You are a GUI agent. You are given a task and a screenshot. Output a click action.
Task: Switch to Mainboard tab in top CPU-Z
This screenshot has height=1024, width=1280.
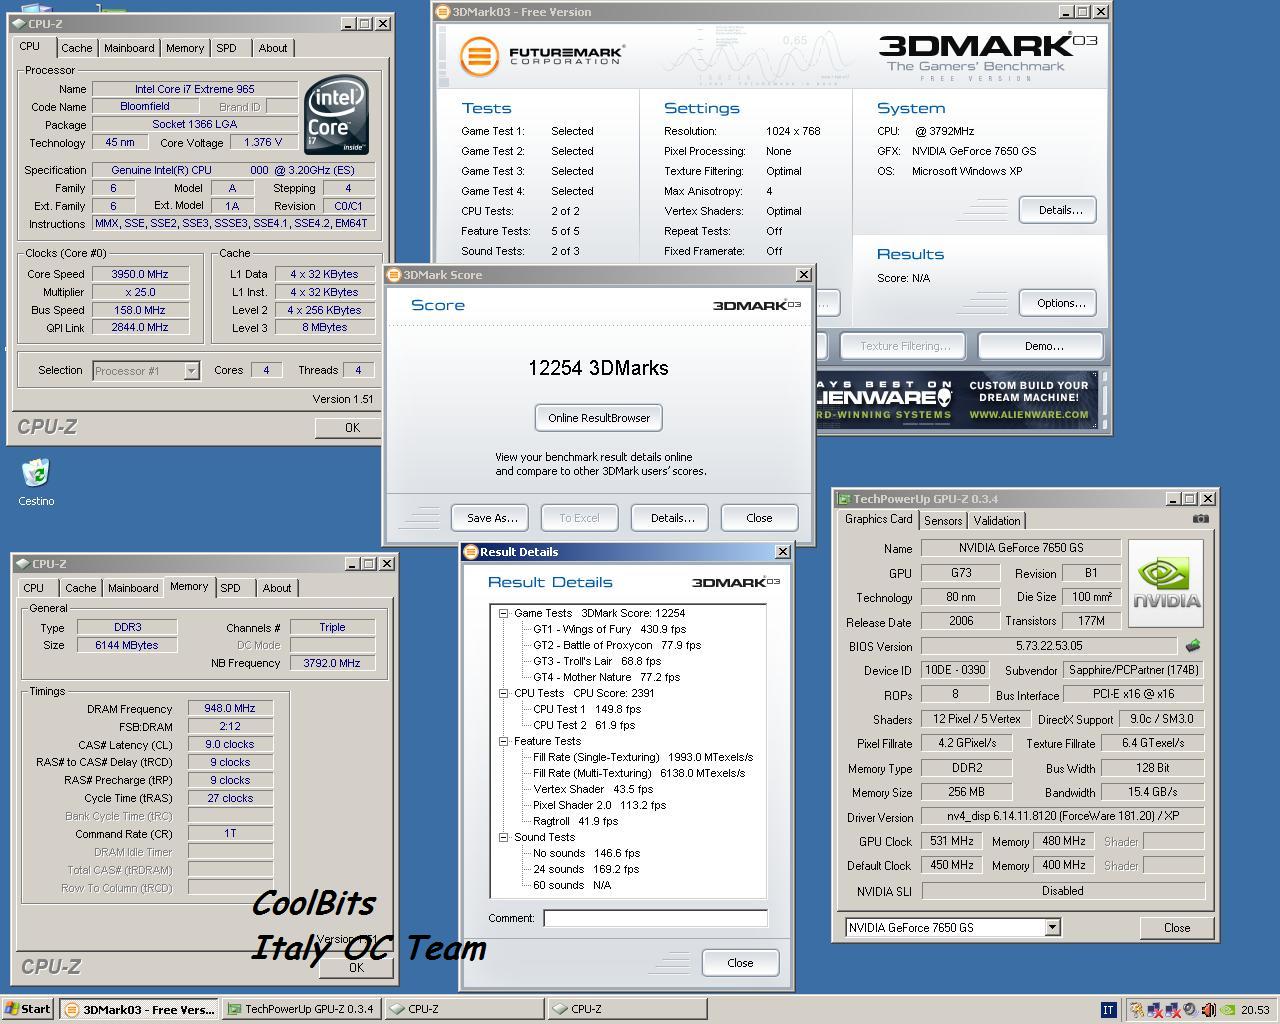coord(129,48)
